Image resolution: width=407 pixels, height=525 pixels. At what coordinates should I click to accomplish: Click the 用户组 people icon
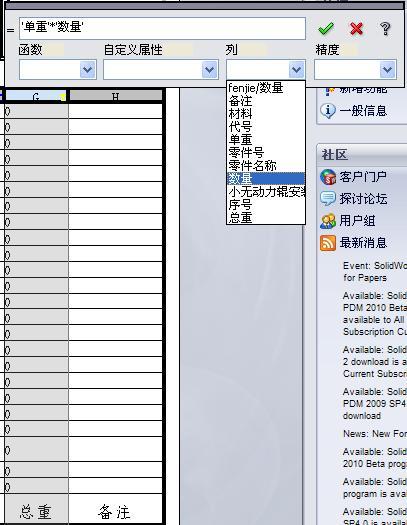click(x=328, y=221)
